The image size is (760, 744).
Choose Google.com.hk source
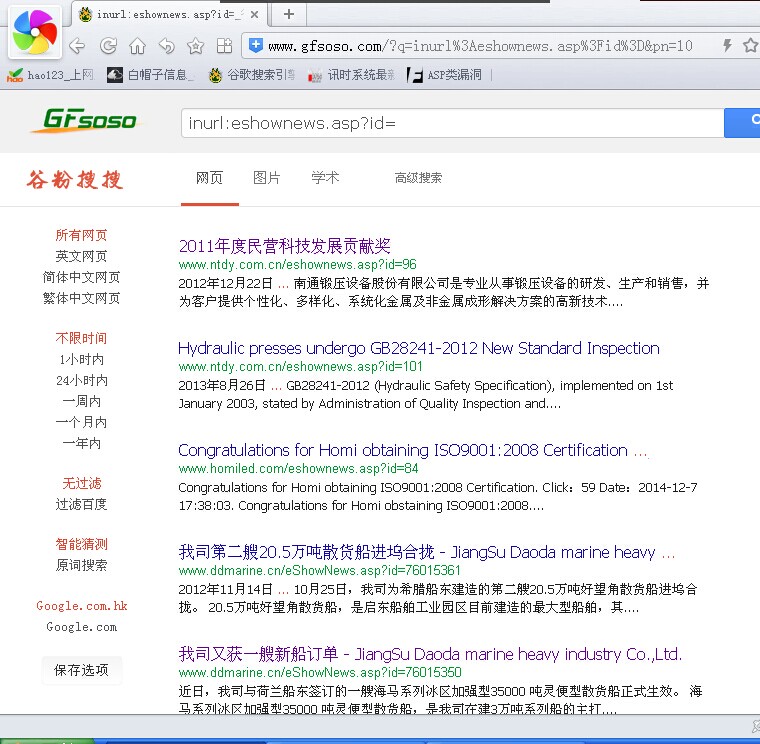pos(81,606)
